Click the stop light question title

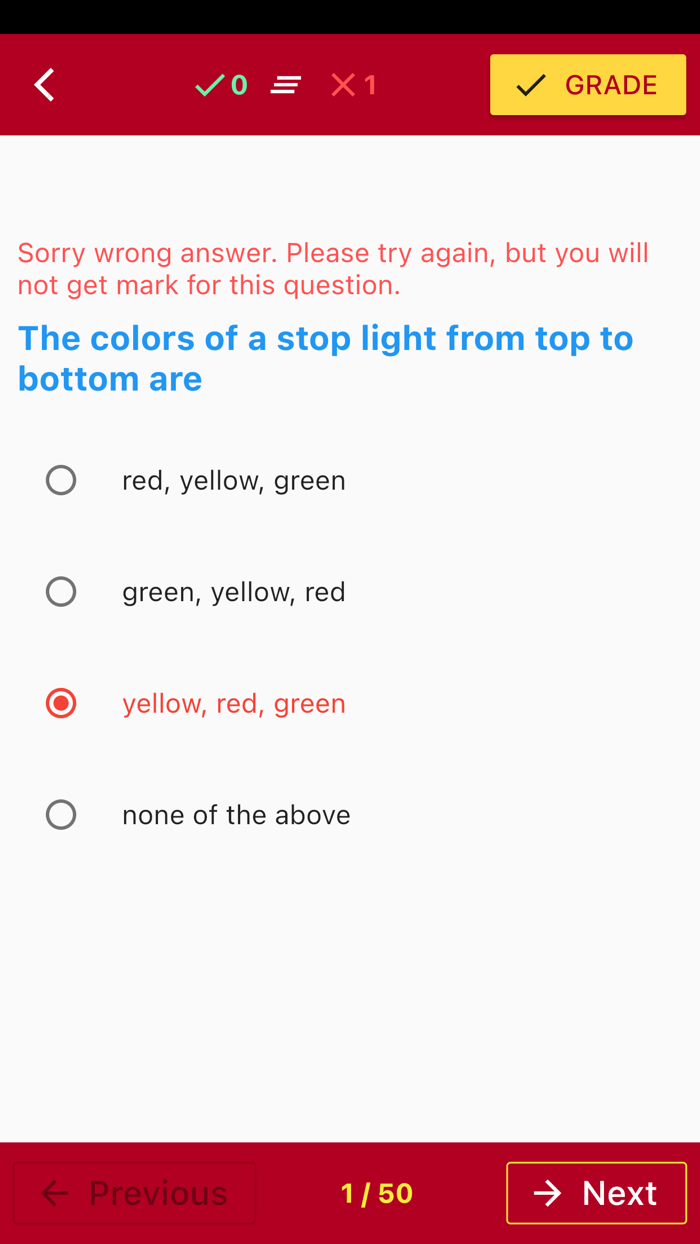[x=325, y=358]
